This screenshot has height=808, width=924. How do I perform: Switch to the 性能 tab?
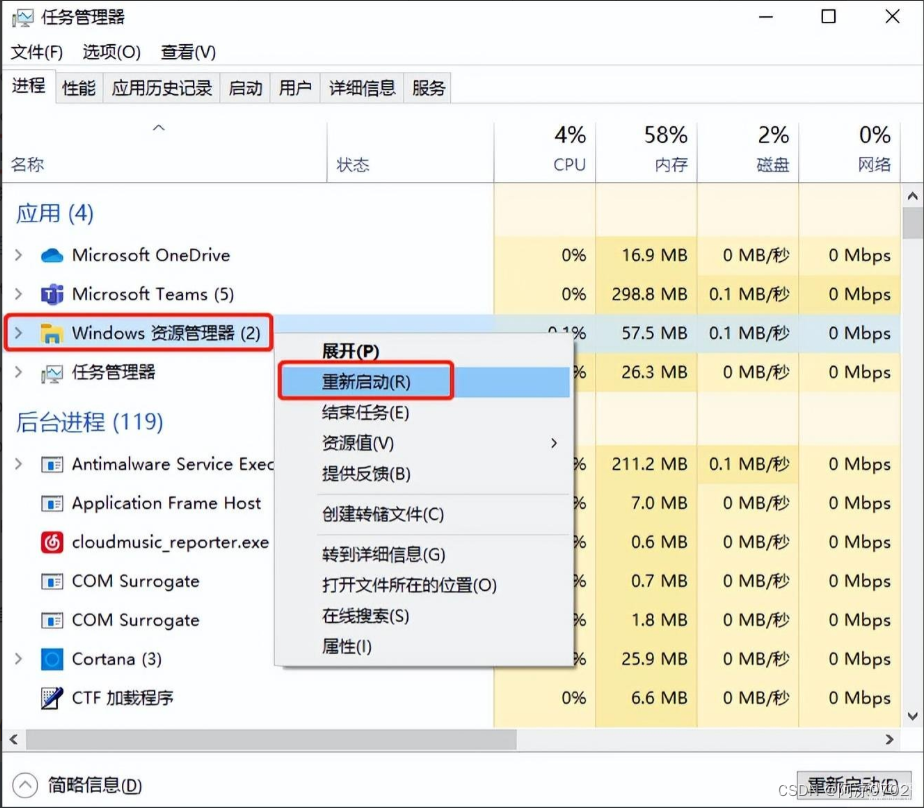[79, 88]
